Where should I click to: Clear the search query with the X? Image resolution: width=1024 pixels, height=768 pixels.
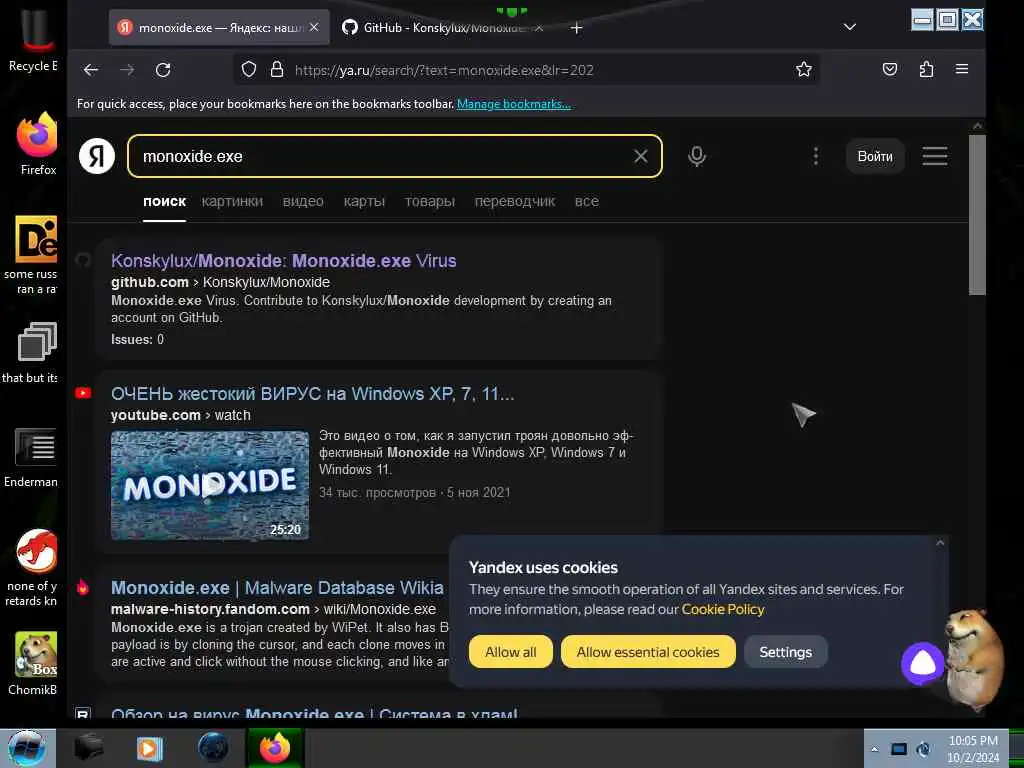coord(641,156)
